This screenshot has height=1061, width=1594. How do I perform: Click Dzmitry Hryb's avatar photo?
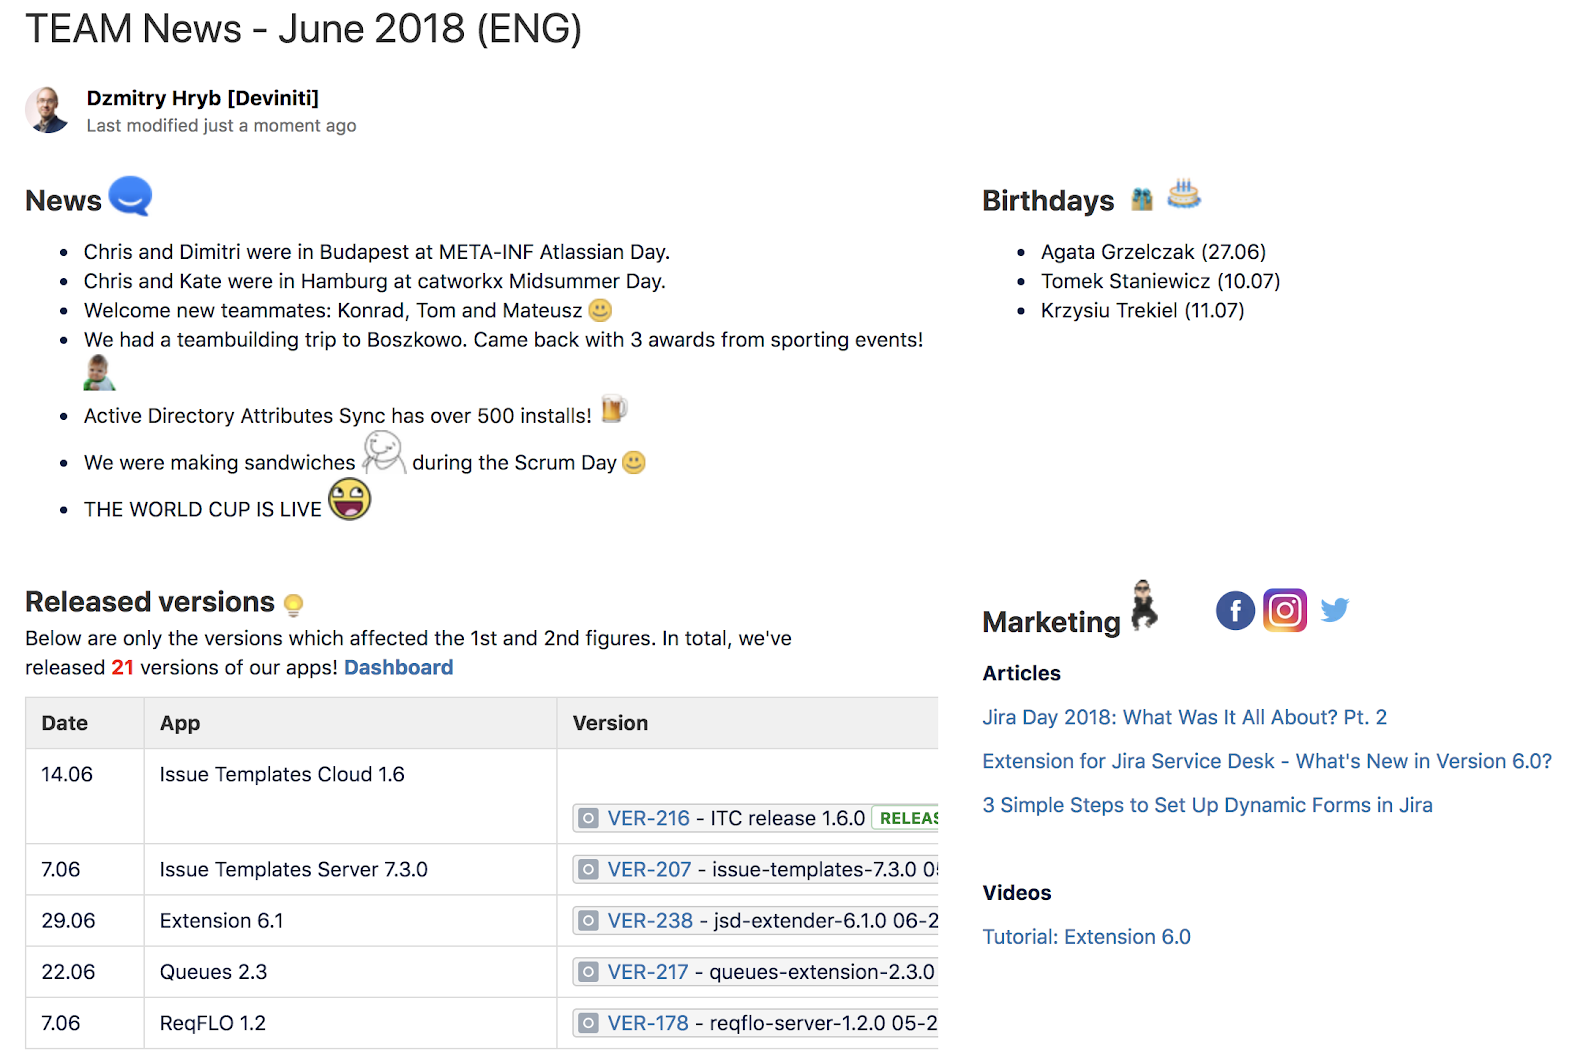point(47,110)
